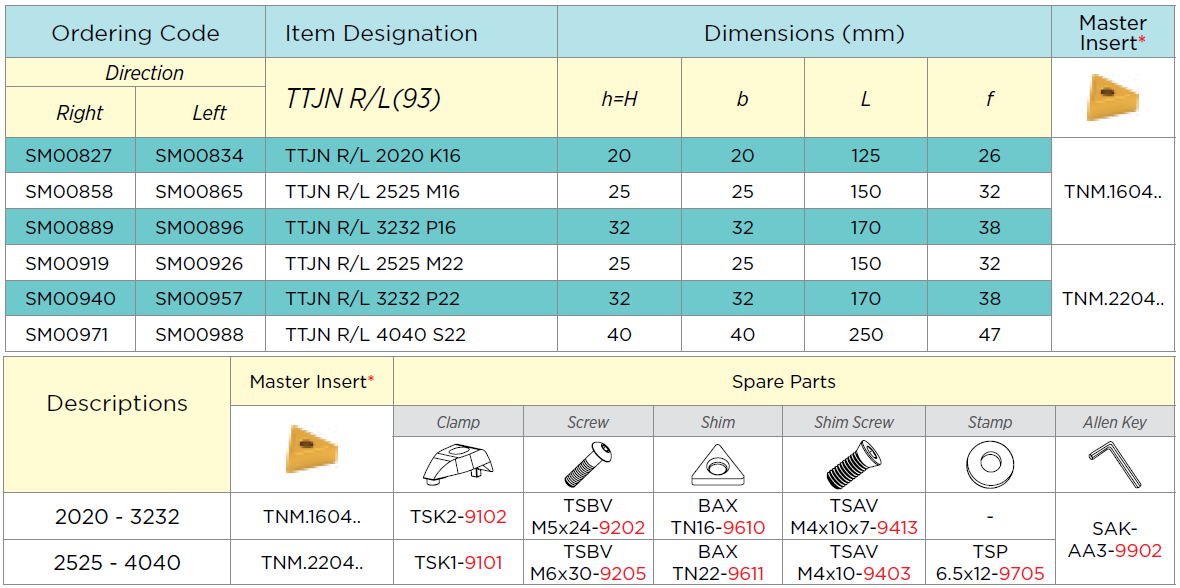Click the Right direction column header
The width and height of the screenshot is (1180, 588).
[80, 113]
